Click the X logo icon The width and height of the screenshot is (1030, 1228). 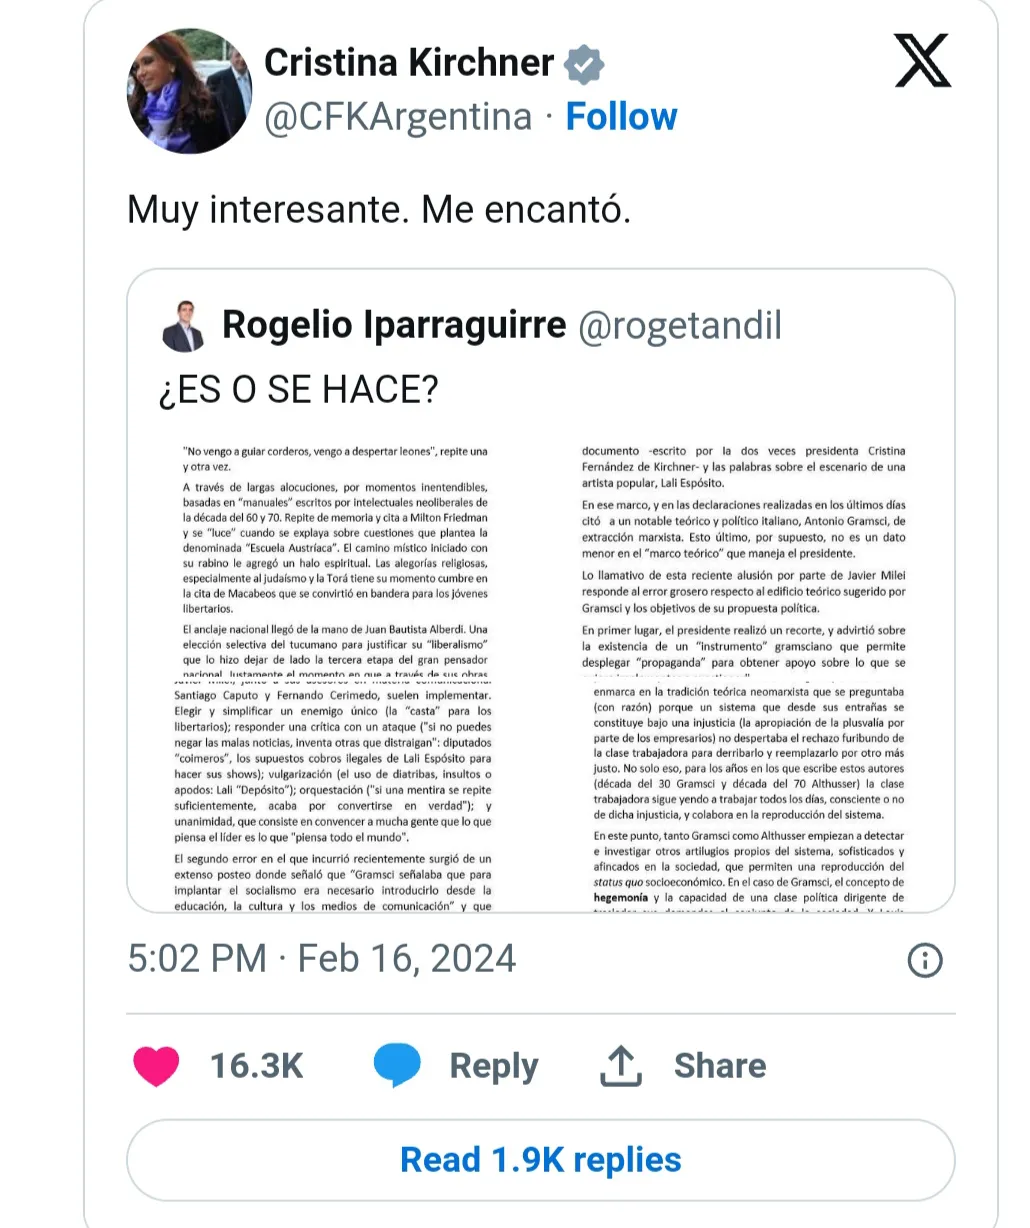922,62
